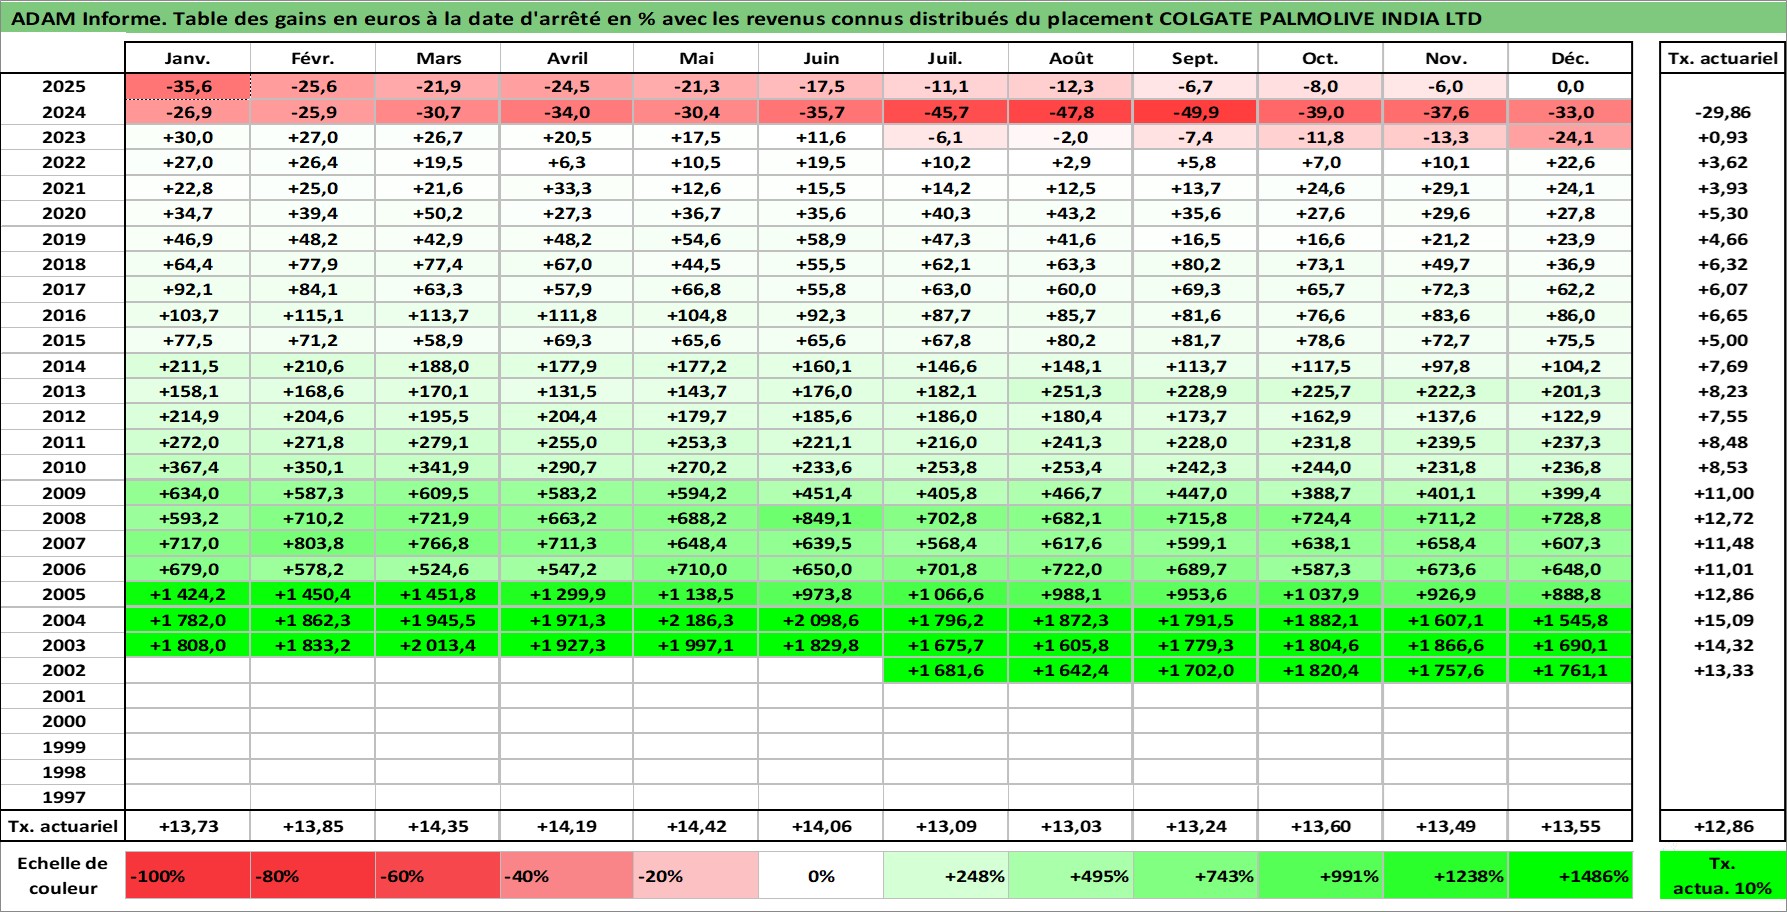Click the Echelle de couleur label
The height and width of the screenshot is (912, 1787).
pos(63,876)
